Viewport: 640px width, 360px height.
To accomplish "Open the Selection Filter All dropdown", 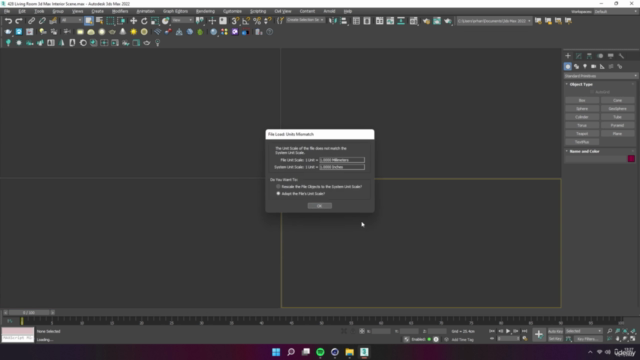I will coord(71,20).
